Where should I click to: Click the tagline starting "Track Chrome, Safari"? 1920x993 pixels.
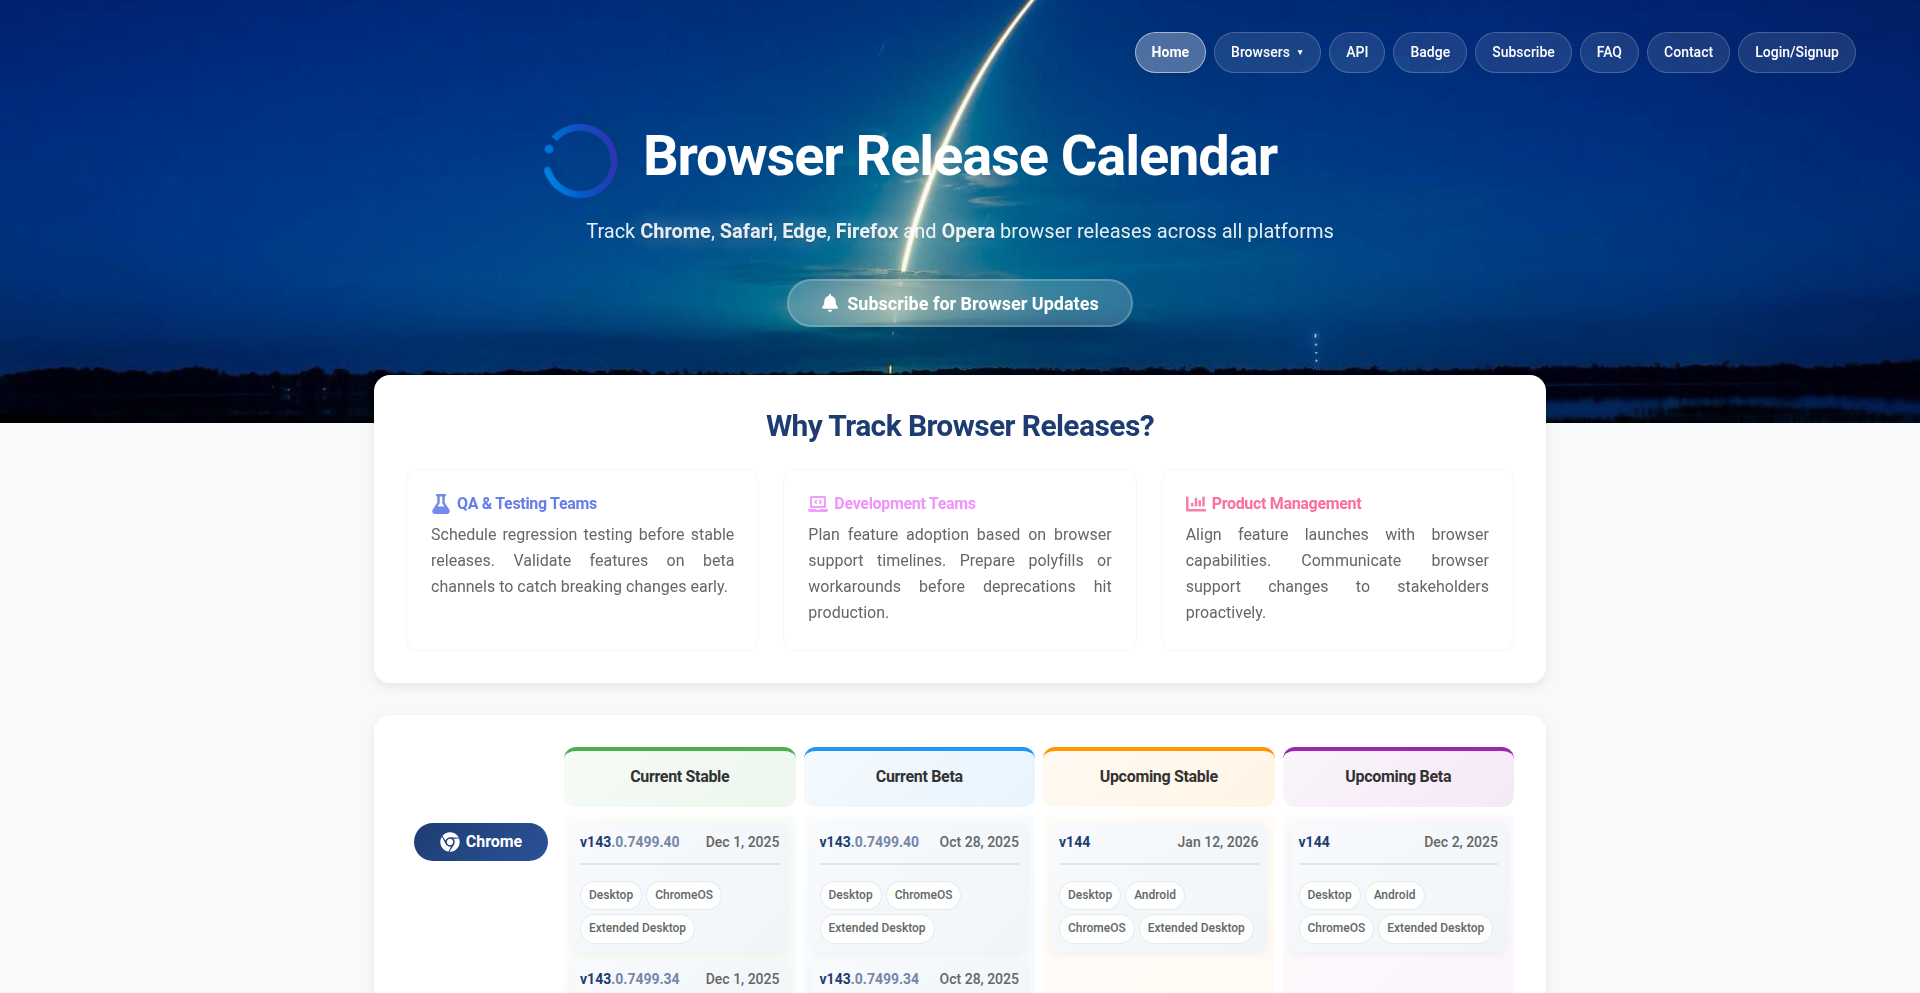pyautogui.click(x=960, y=231)
